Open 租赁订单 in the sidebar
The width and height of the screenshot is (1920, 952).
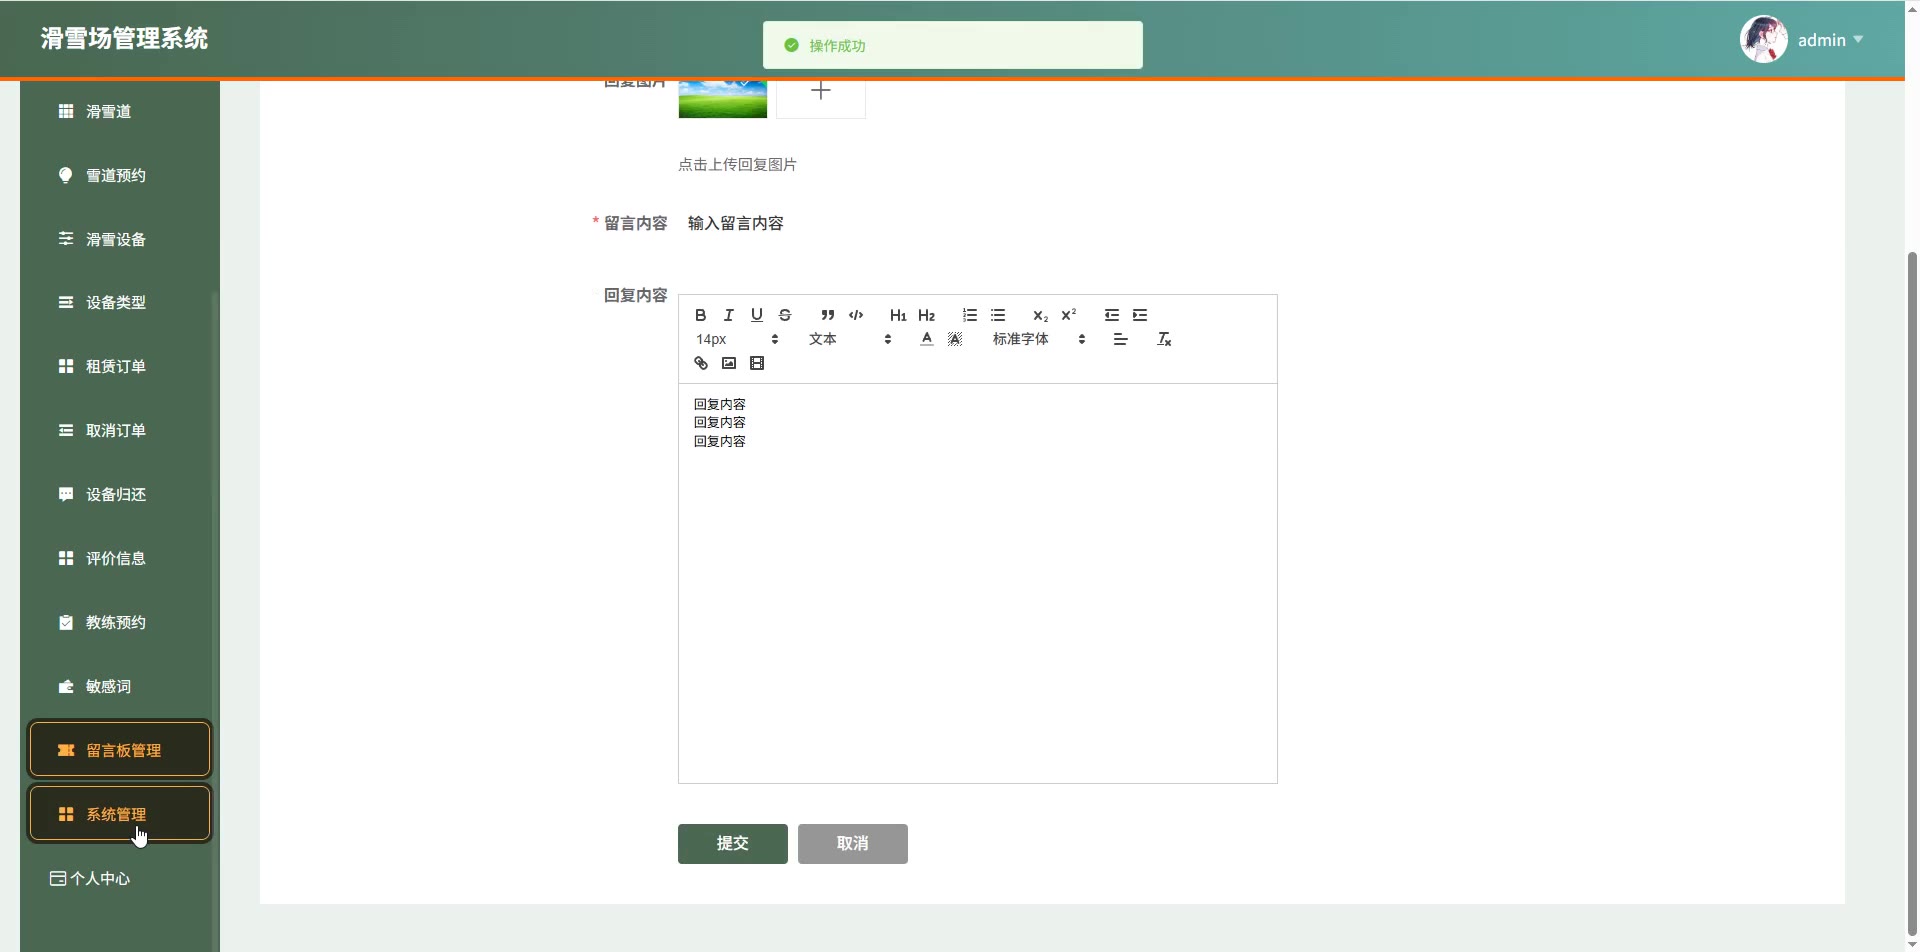(120, 366)
